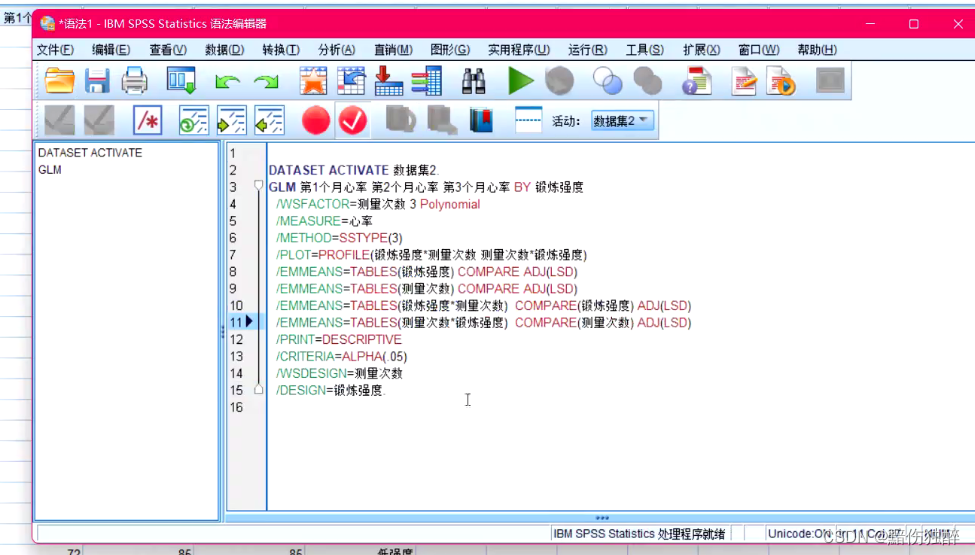Click the greyed copy cup icon
975x555 pixels.
[401, 119]
